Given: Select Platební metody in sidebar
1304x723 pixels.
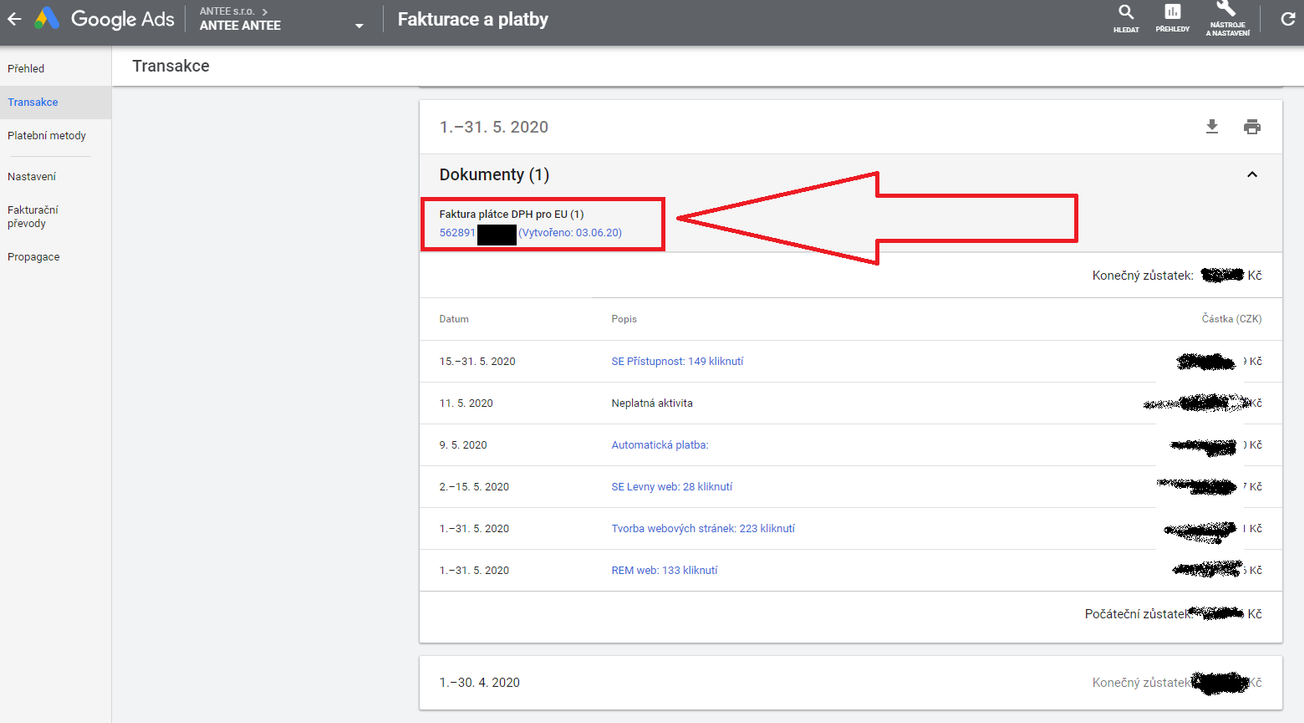Looking at the screenshot, I should pyautogui.click(x=46, y=136).
